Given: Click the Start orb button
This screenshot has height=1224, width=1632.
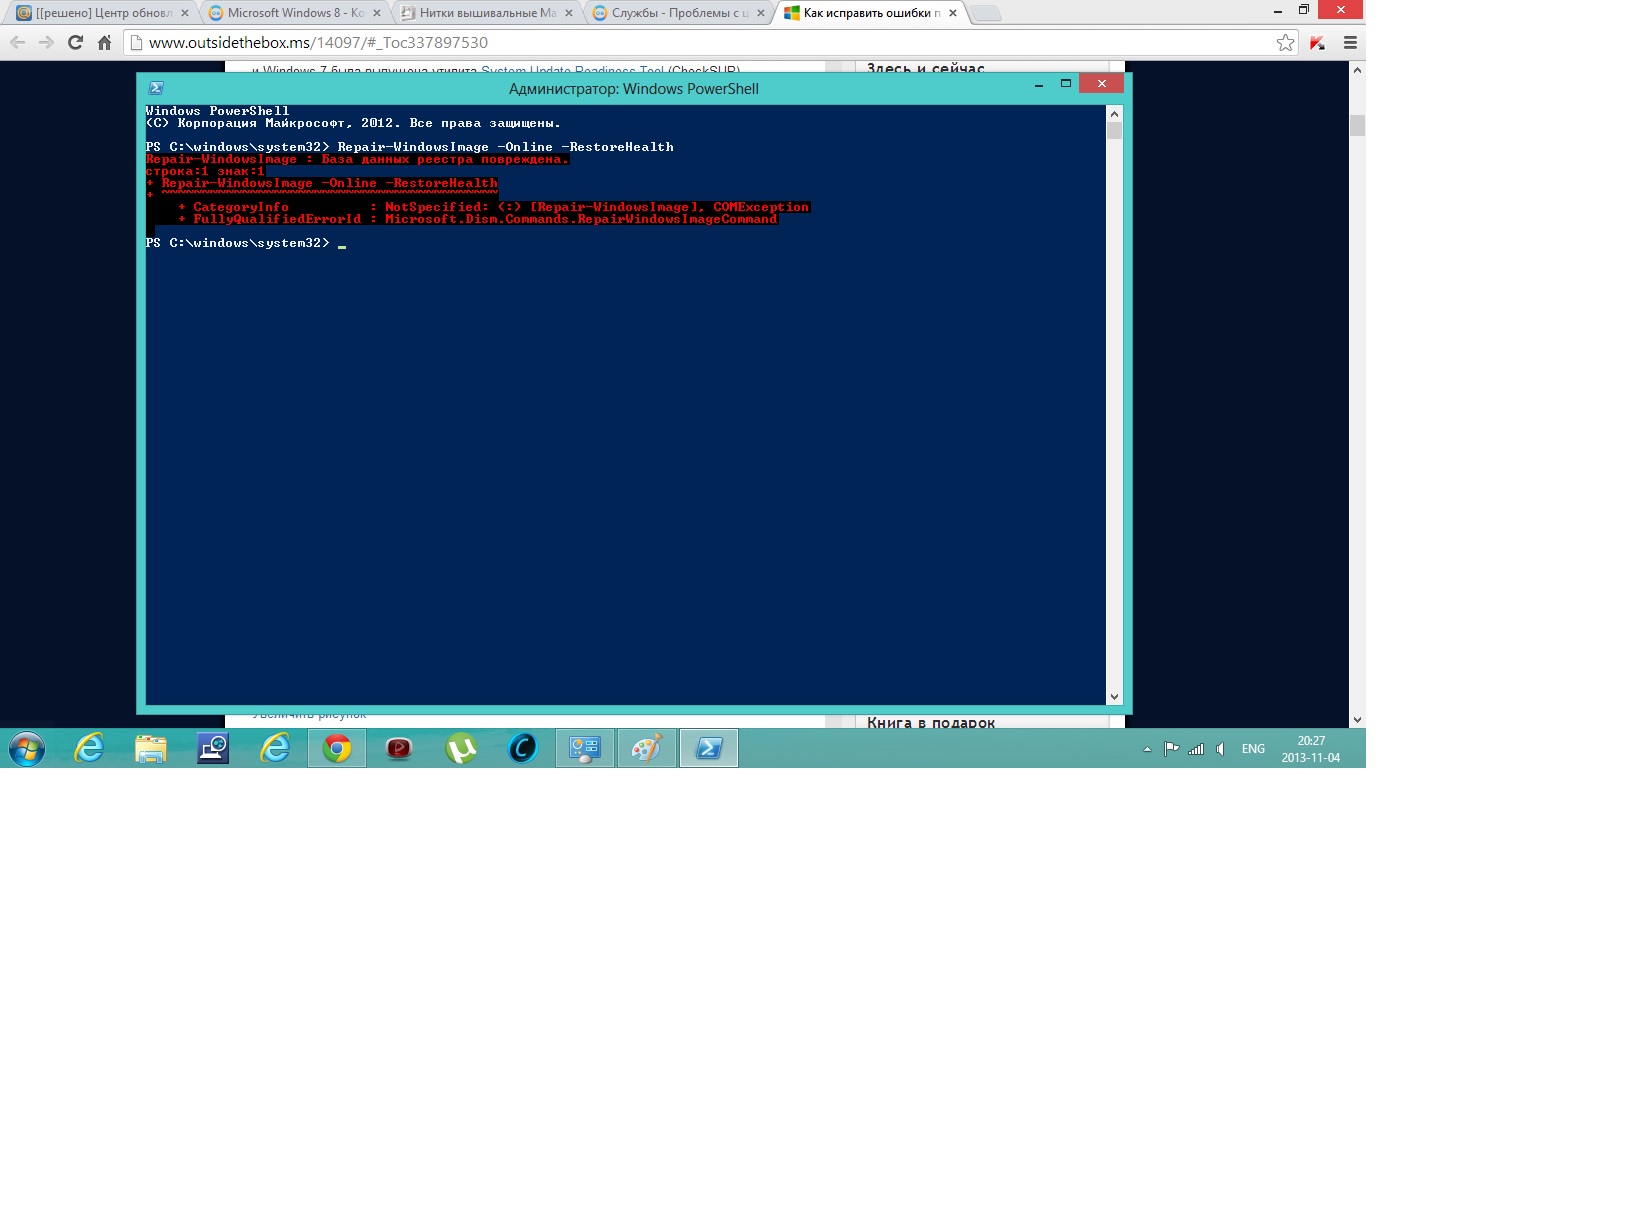Looking at the screenshot, I should click(27, 748).
